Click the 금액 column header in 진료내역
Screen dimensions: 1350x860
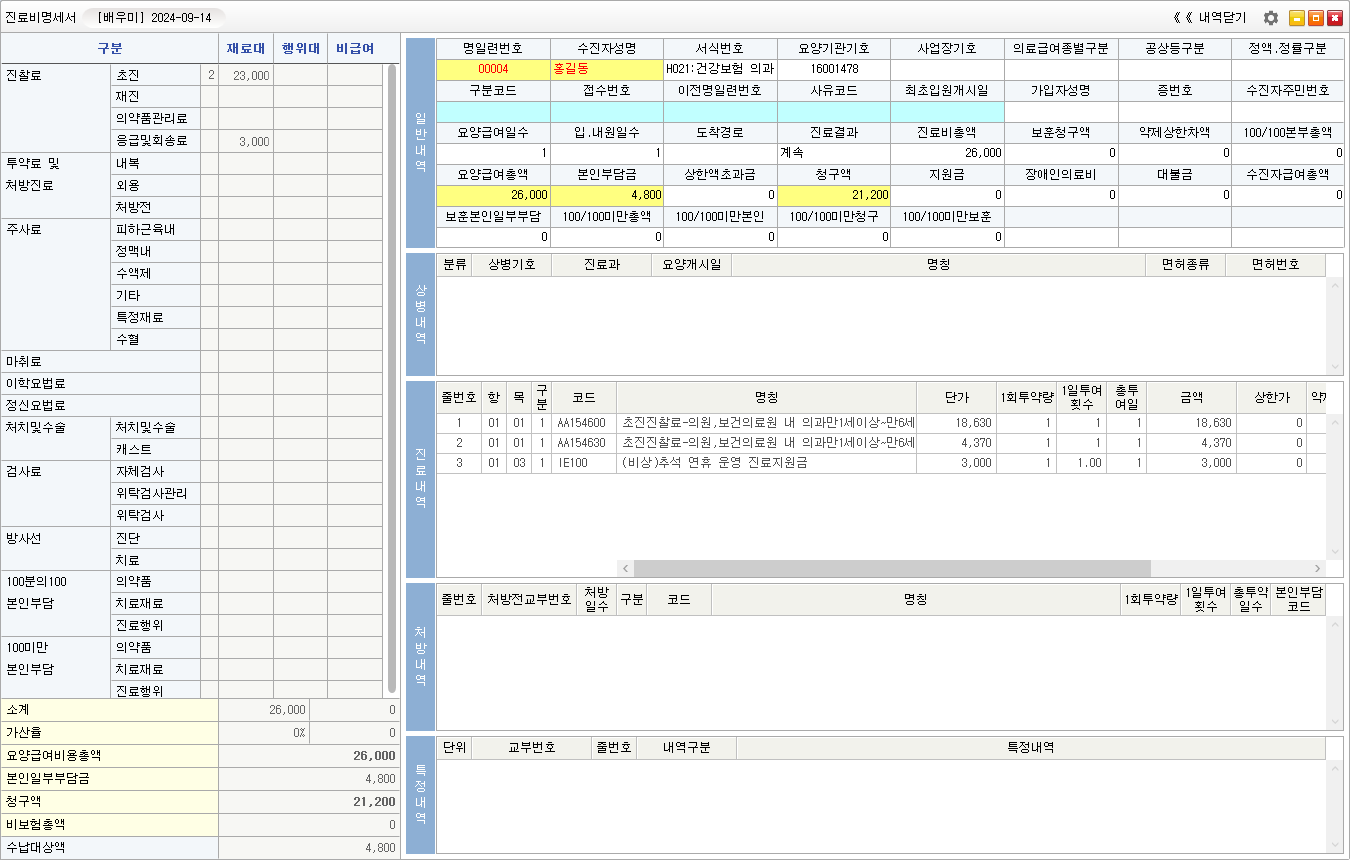[1190, 397]
